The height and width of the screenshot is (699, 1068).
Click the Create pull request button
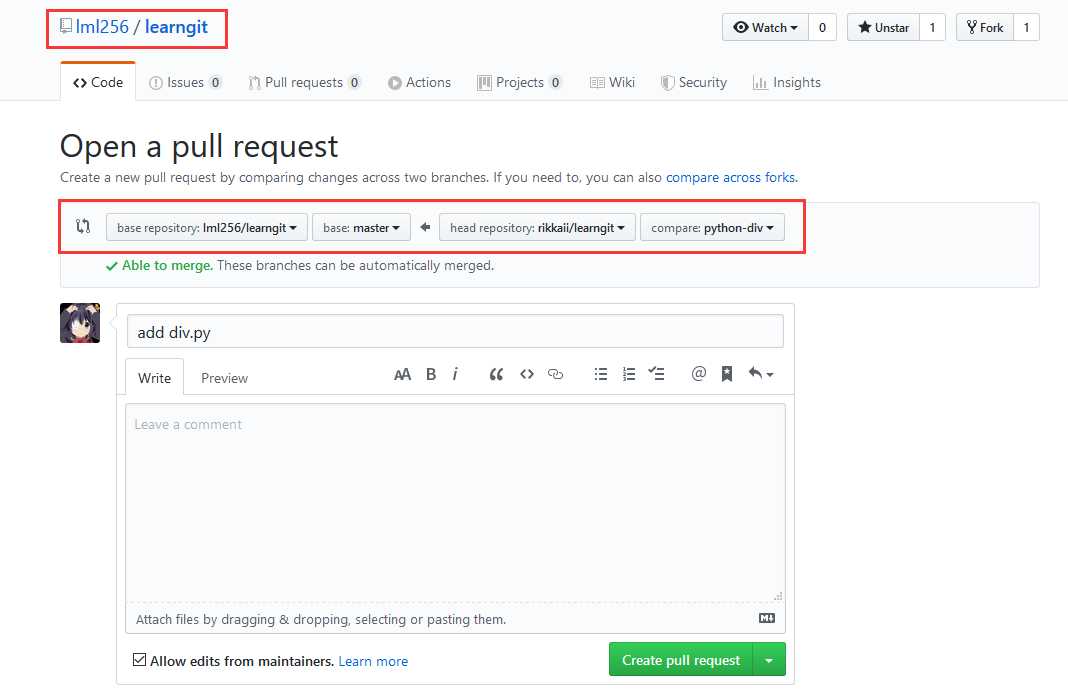tap(681, 661)
